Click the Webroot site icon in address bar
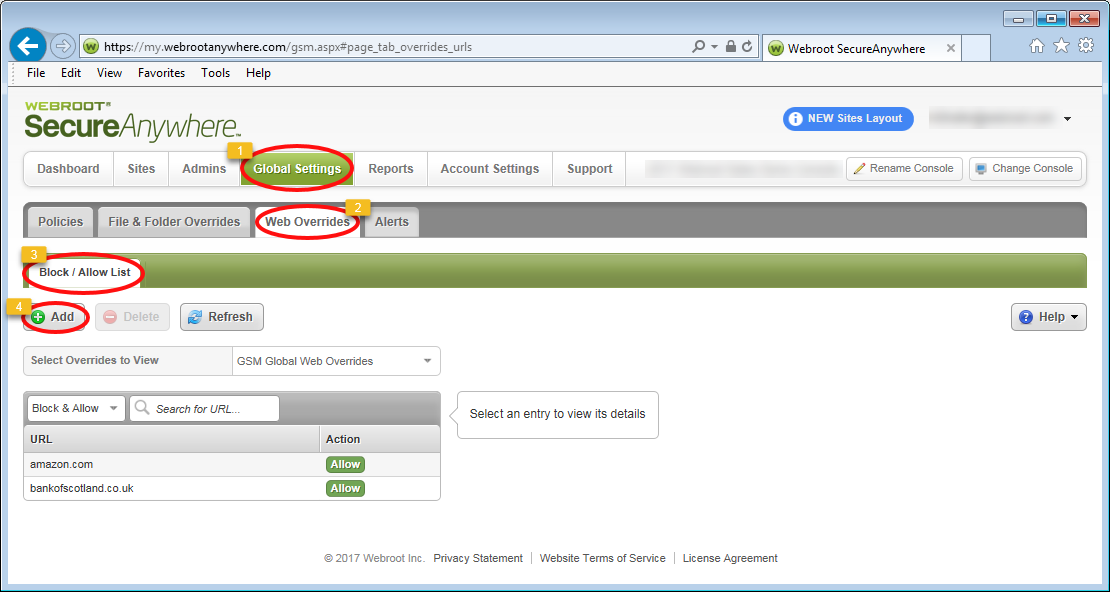1110x592 pixels. (91, 47)
